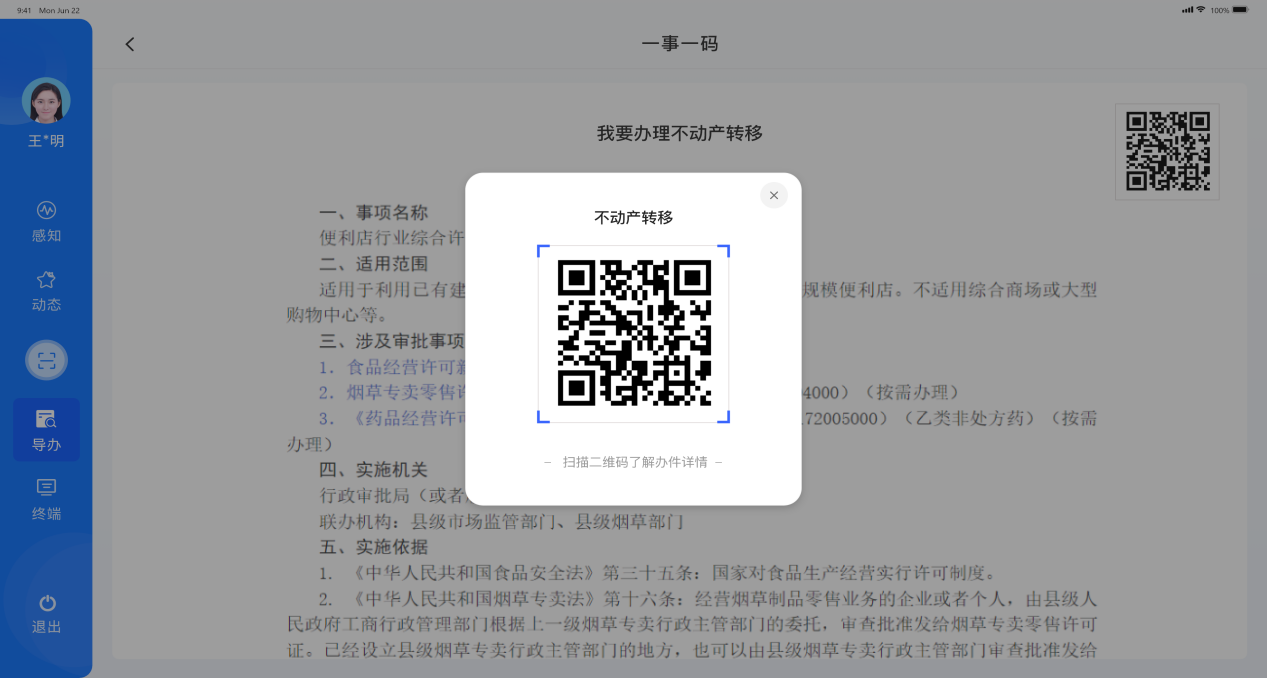Check the battery icon in status bar
The image size is (1267, 678).
pos(1240,10)
